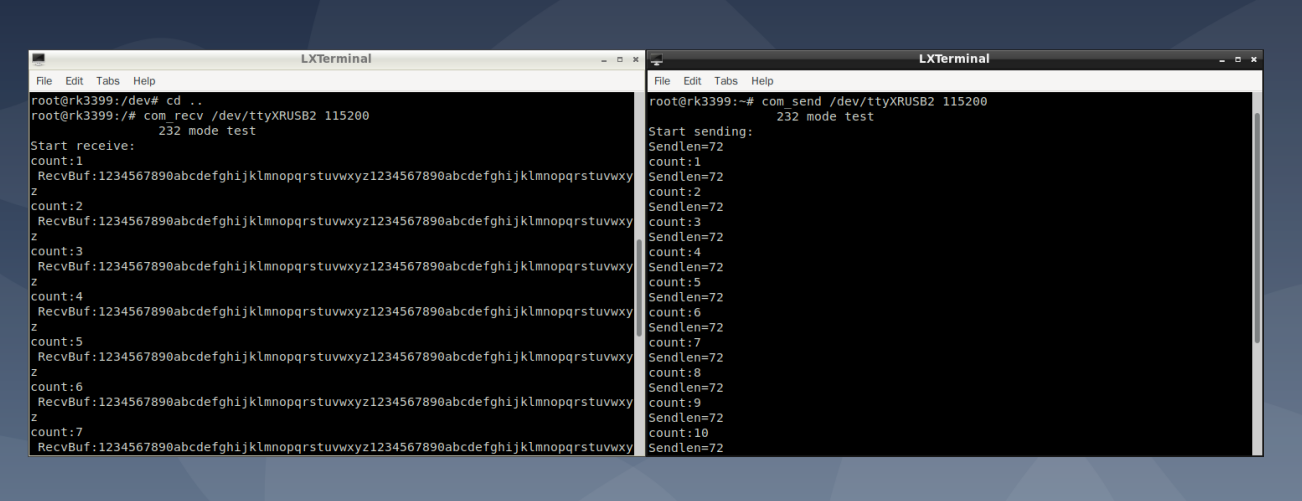
Task: Open File menu in com_send terminal
Action: 662,80
